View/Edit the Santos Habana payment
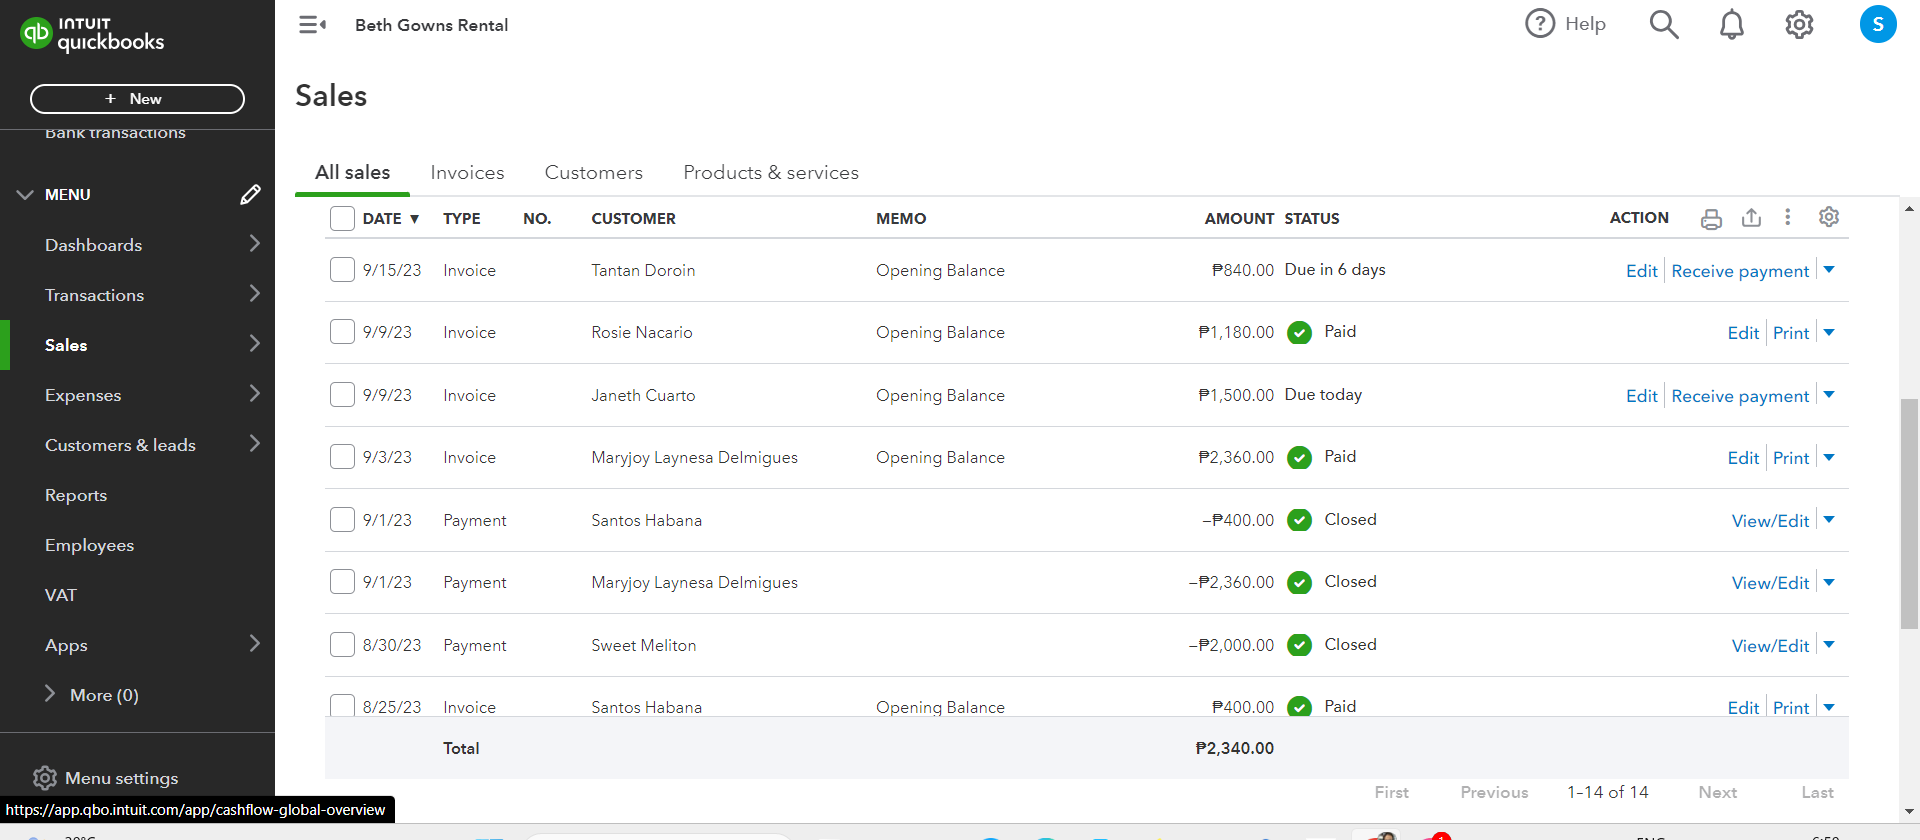This screenshot has width=1920, height=840. coord(1770,521)
